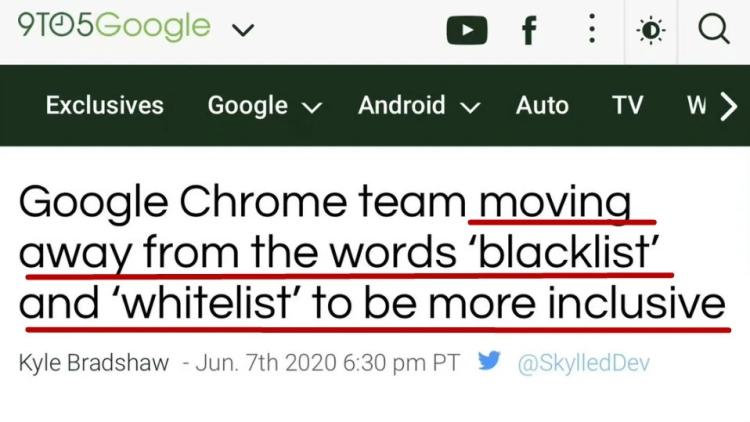Click the article headline about blacklist and whitelist
The width and height of the screenshot is (750, 422).
coord(372,255)
